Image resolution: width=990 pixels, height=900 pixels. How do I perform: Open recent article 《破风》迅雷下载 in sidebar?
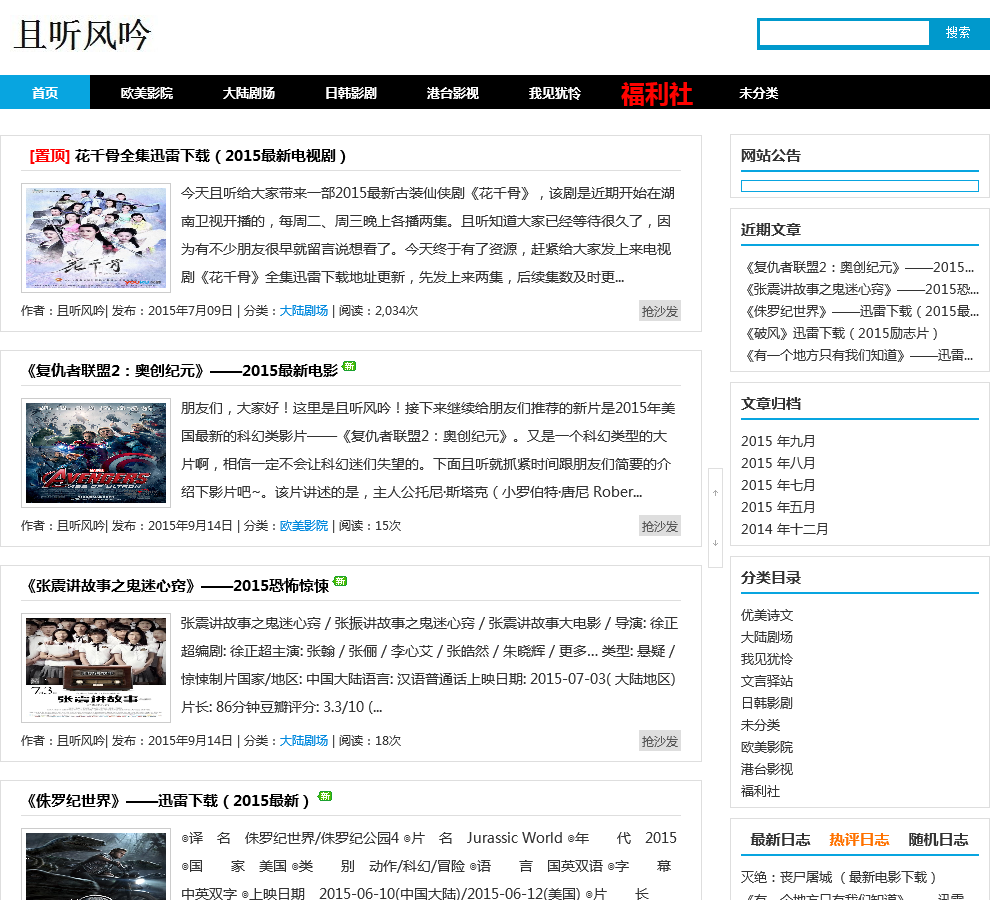point(841,333)
